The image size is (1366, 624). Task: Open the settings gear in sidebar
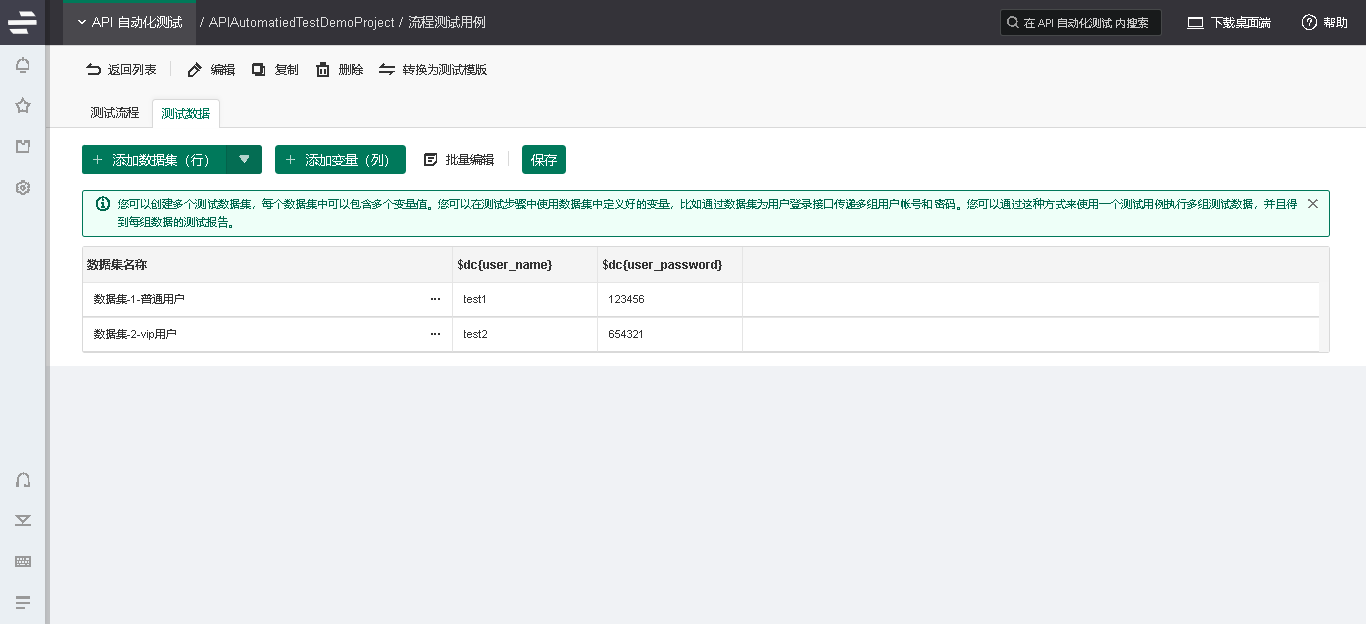point(23,187)
